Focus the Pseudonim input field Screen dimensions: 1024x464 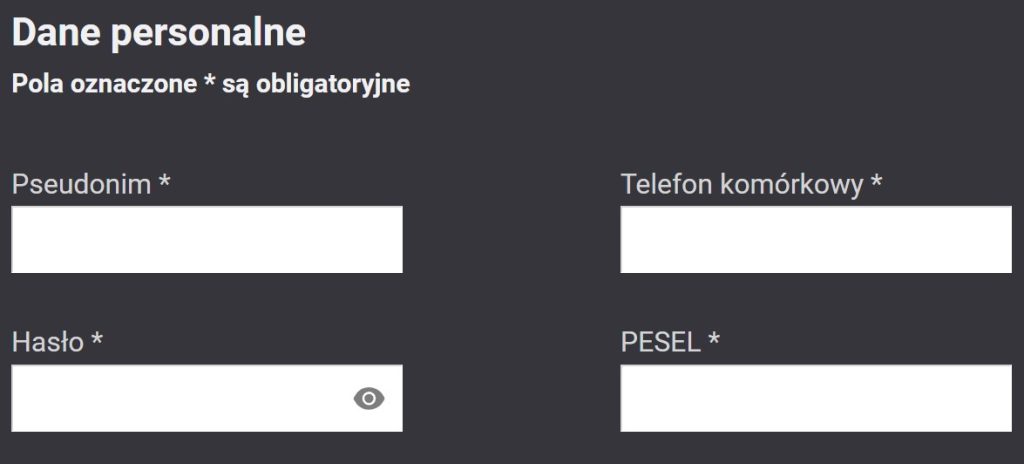[206, 240]
